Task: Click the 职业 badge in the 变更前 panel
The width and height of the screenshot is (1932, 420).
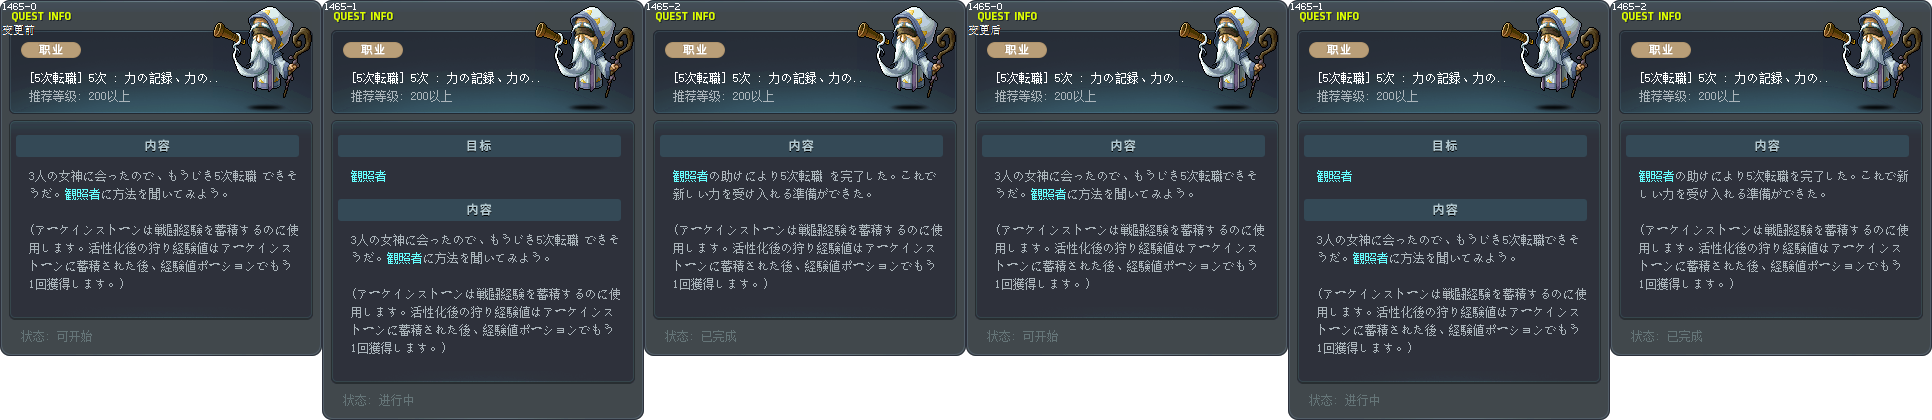Action: tap(51, 49)
